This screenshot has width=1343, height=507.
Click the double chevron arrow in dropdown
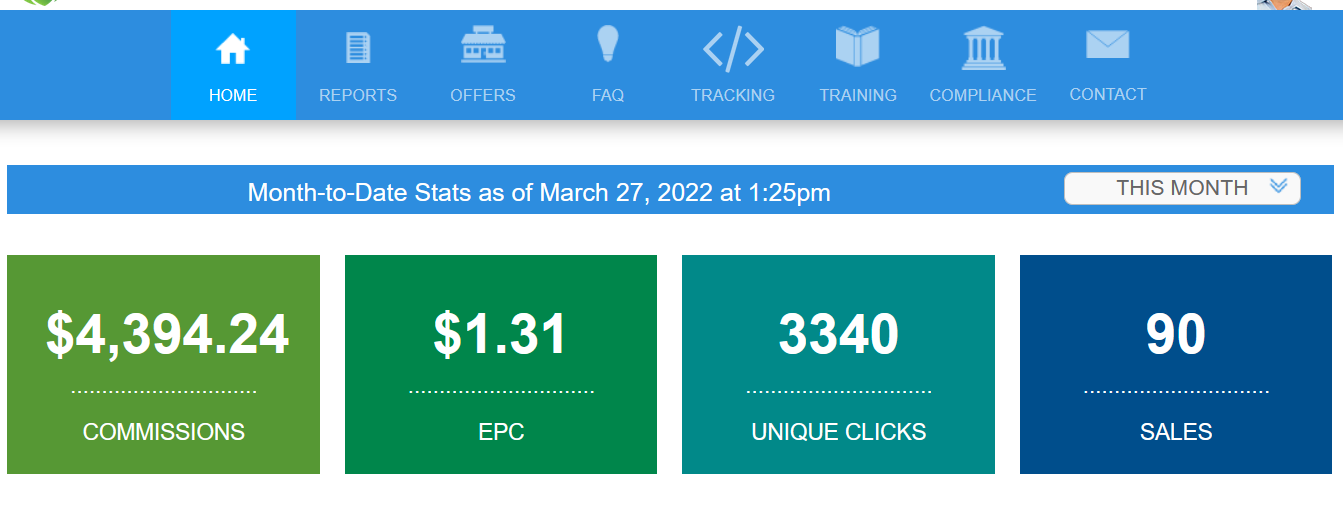1278,186
